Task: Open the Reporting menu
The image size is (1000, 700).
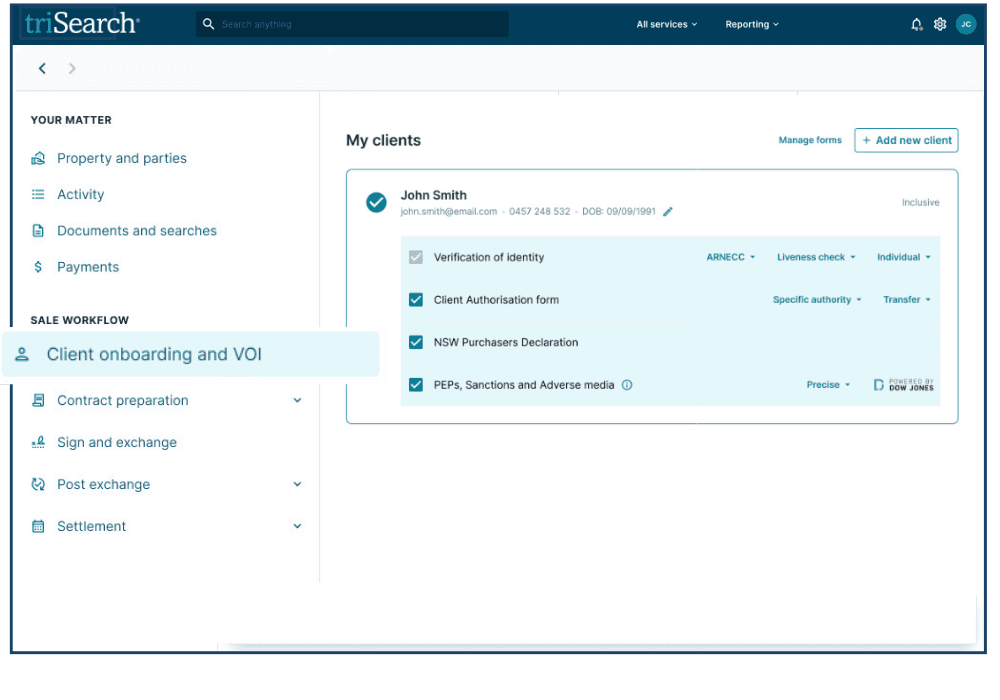Action: pyautogui.click(x=751, y=25)
